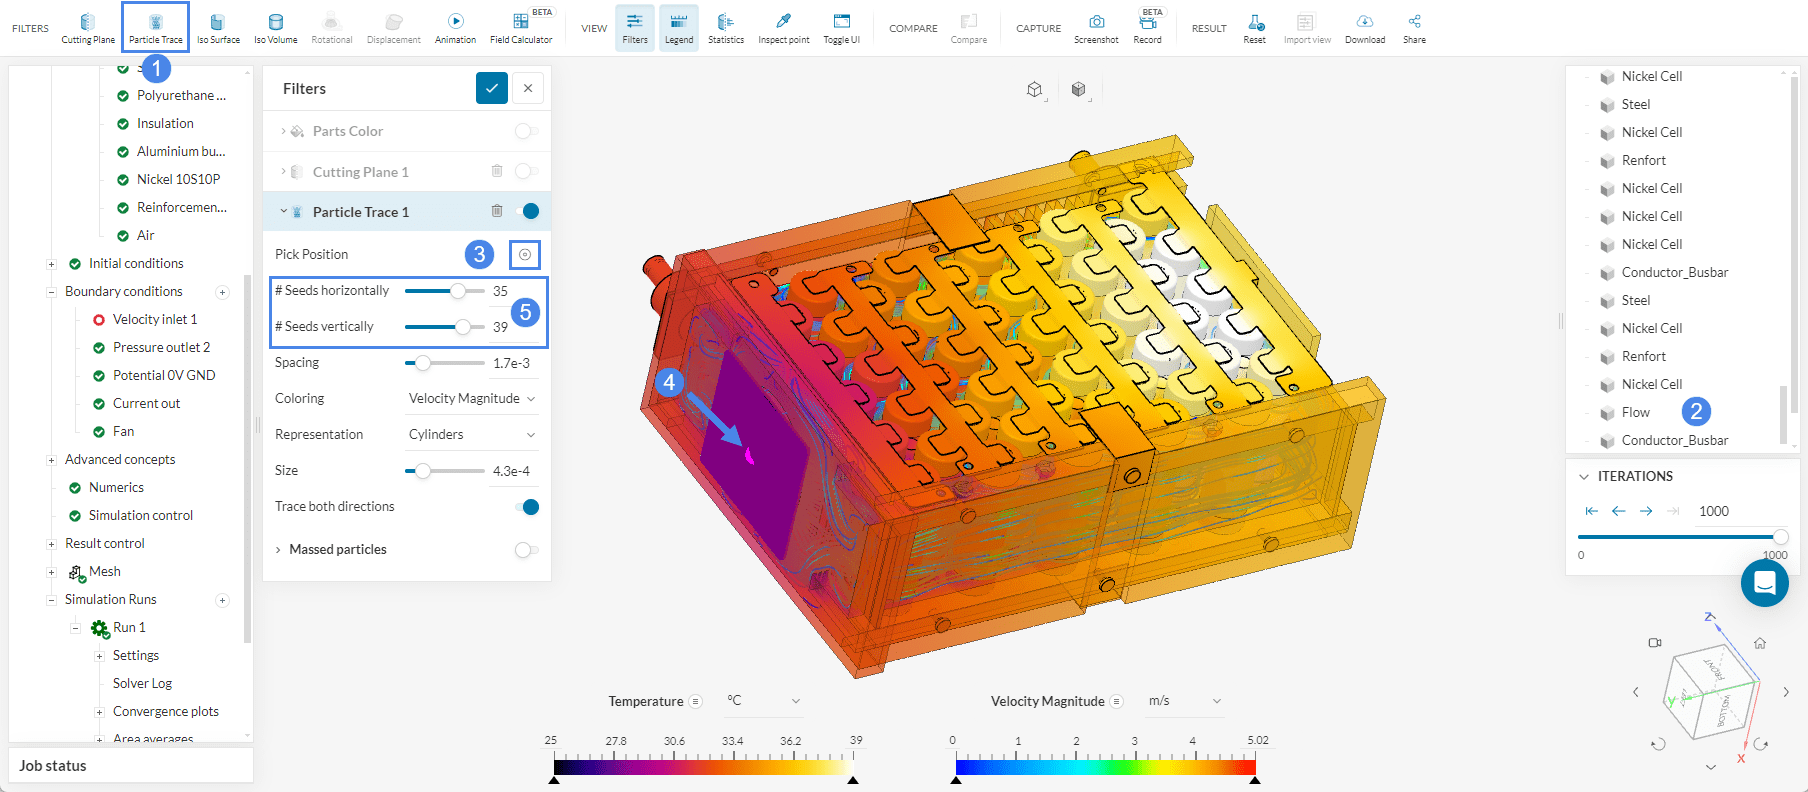The image size is (1808, 792).
Task: Add an Iso Surface filter
Action: click(x=218, y=27)
